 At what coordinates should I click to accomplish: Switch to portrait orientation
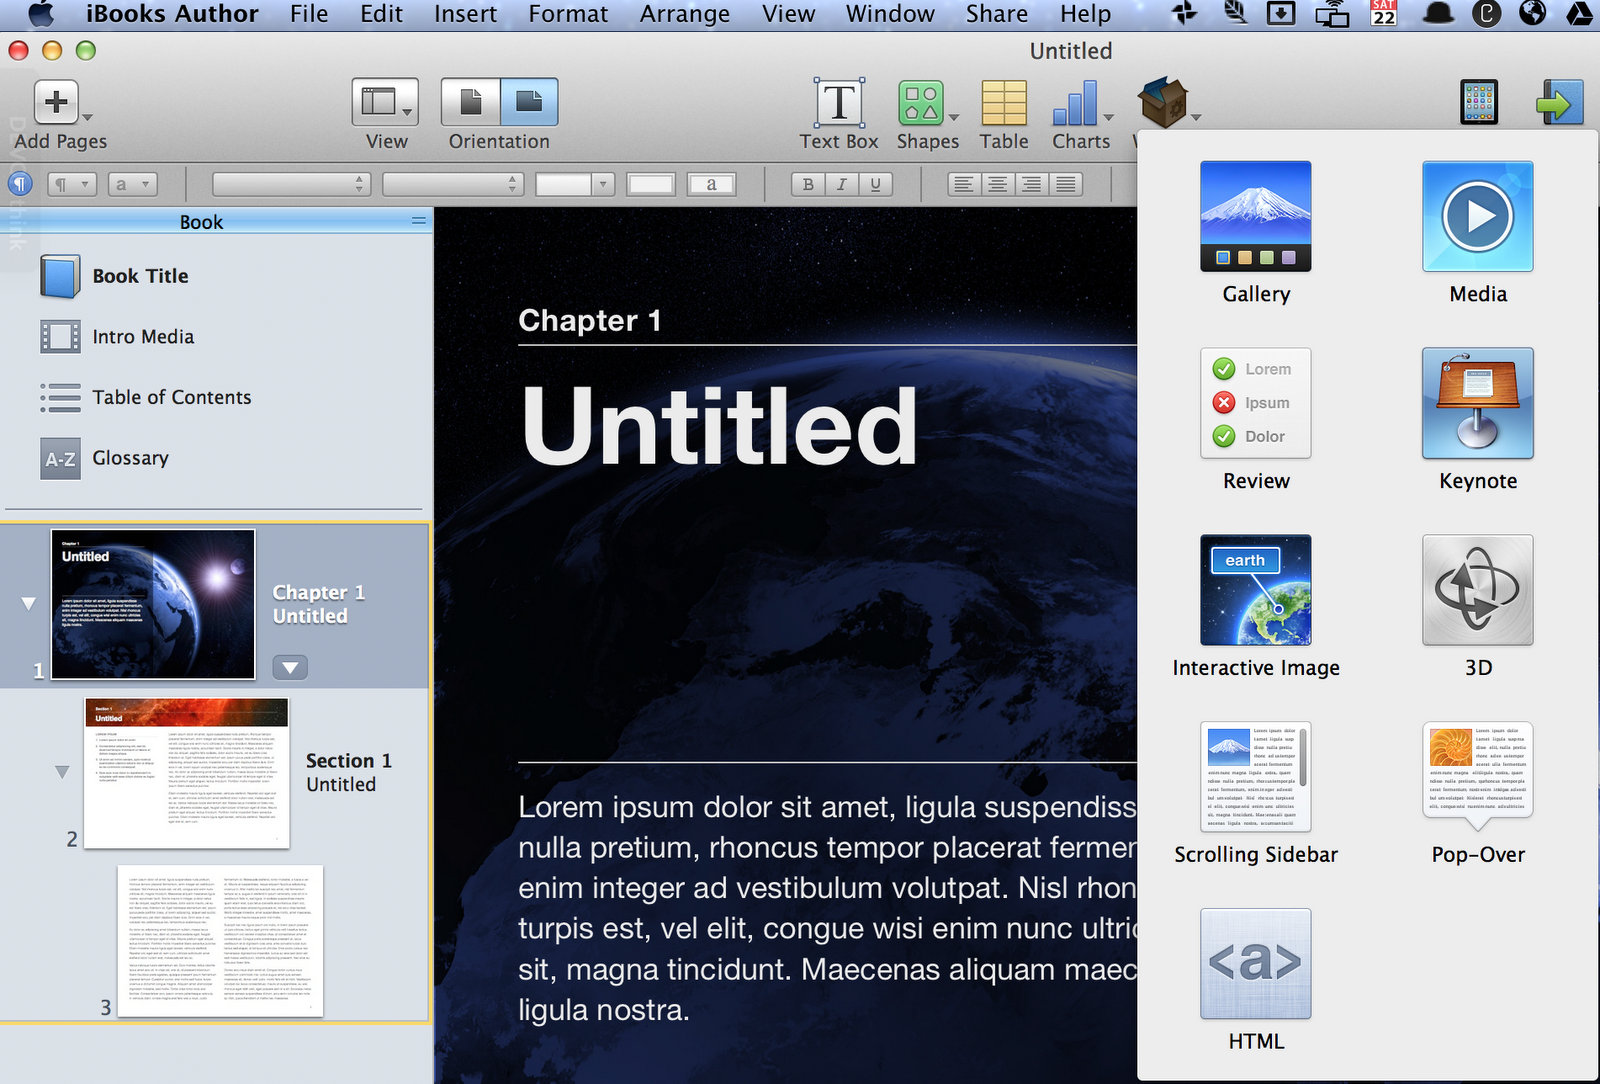[x=471, y=102]
